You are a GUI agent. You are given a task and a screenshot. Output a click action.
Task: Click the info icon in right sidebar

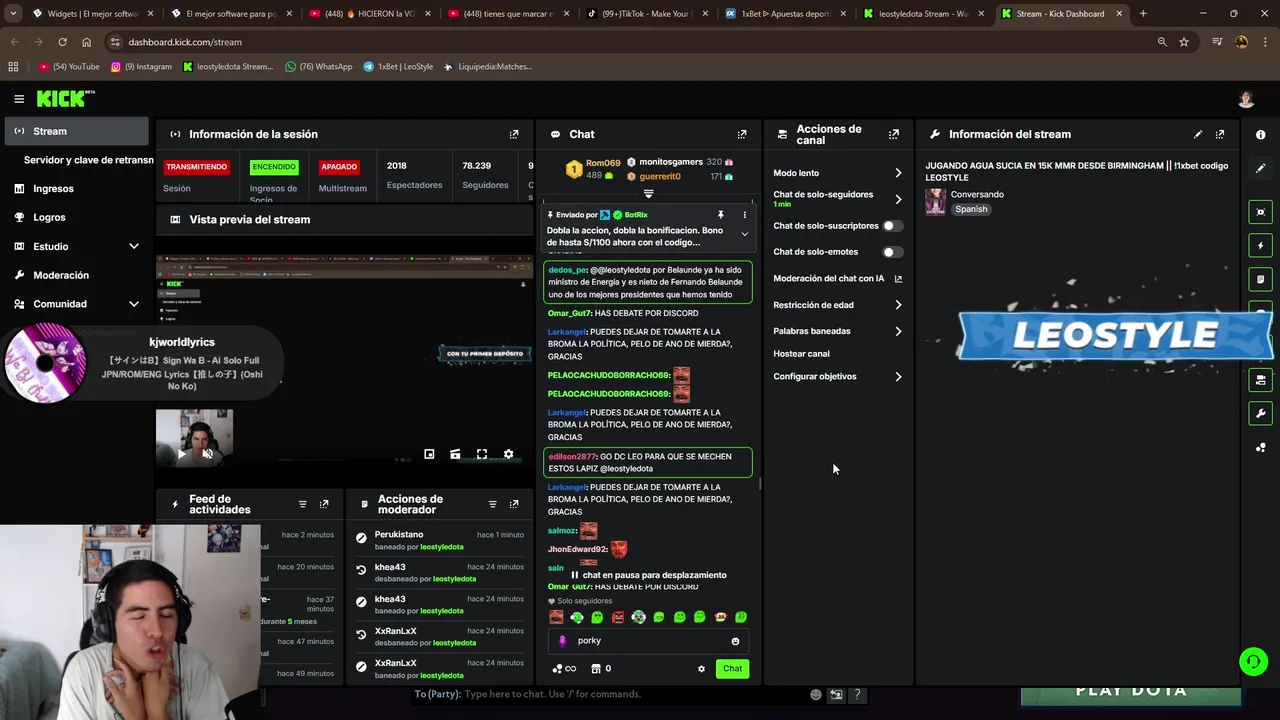1260,134
